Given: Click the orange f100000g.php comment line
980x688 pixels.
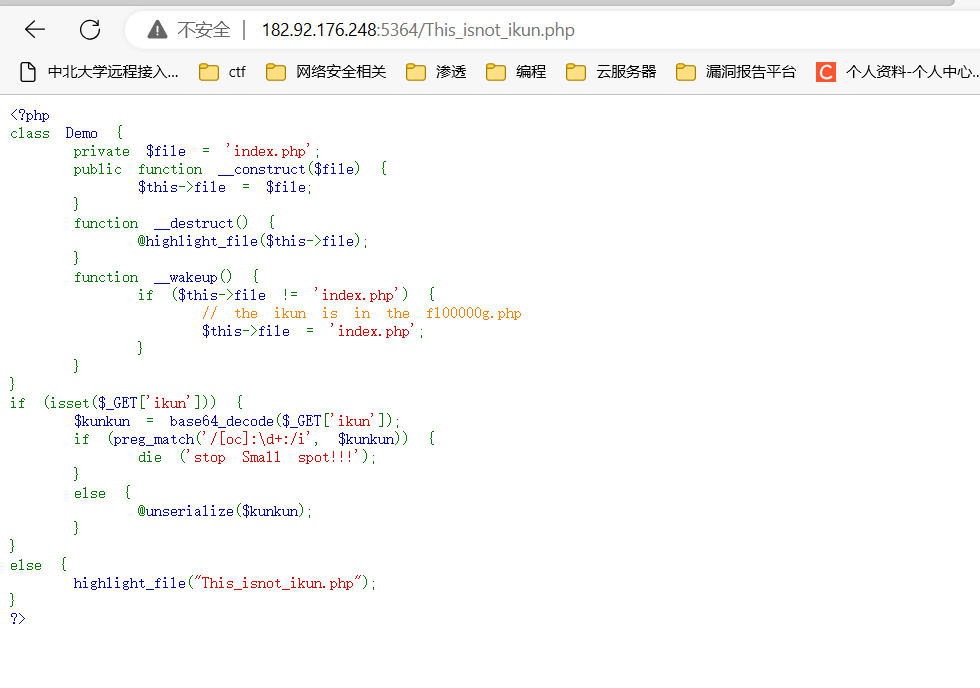Looking at the screenshot, I should [x=362, y=313].
